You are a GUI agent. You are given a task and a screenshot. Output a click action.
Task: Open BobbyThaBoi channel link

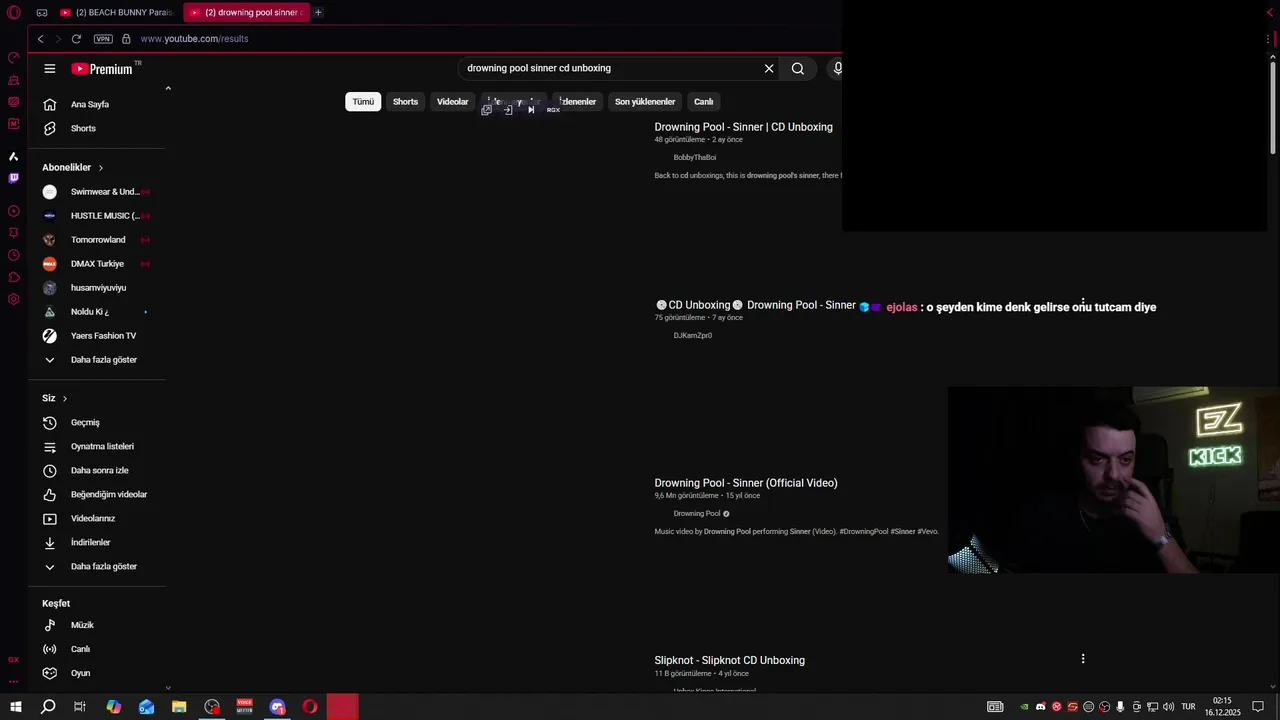695,157
